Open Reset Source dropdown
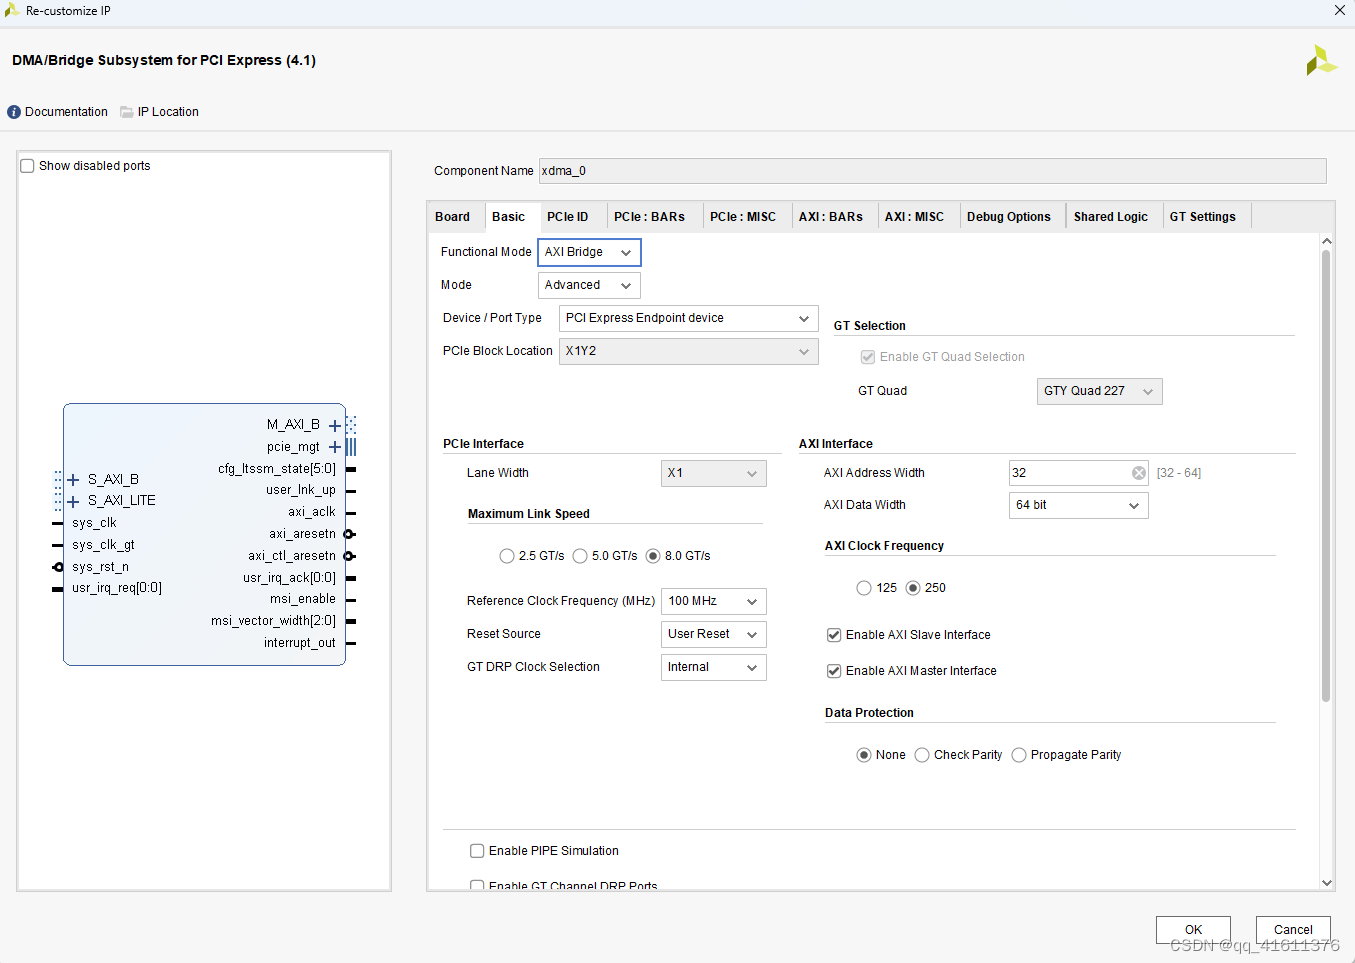 713,634
